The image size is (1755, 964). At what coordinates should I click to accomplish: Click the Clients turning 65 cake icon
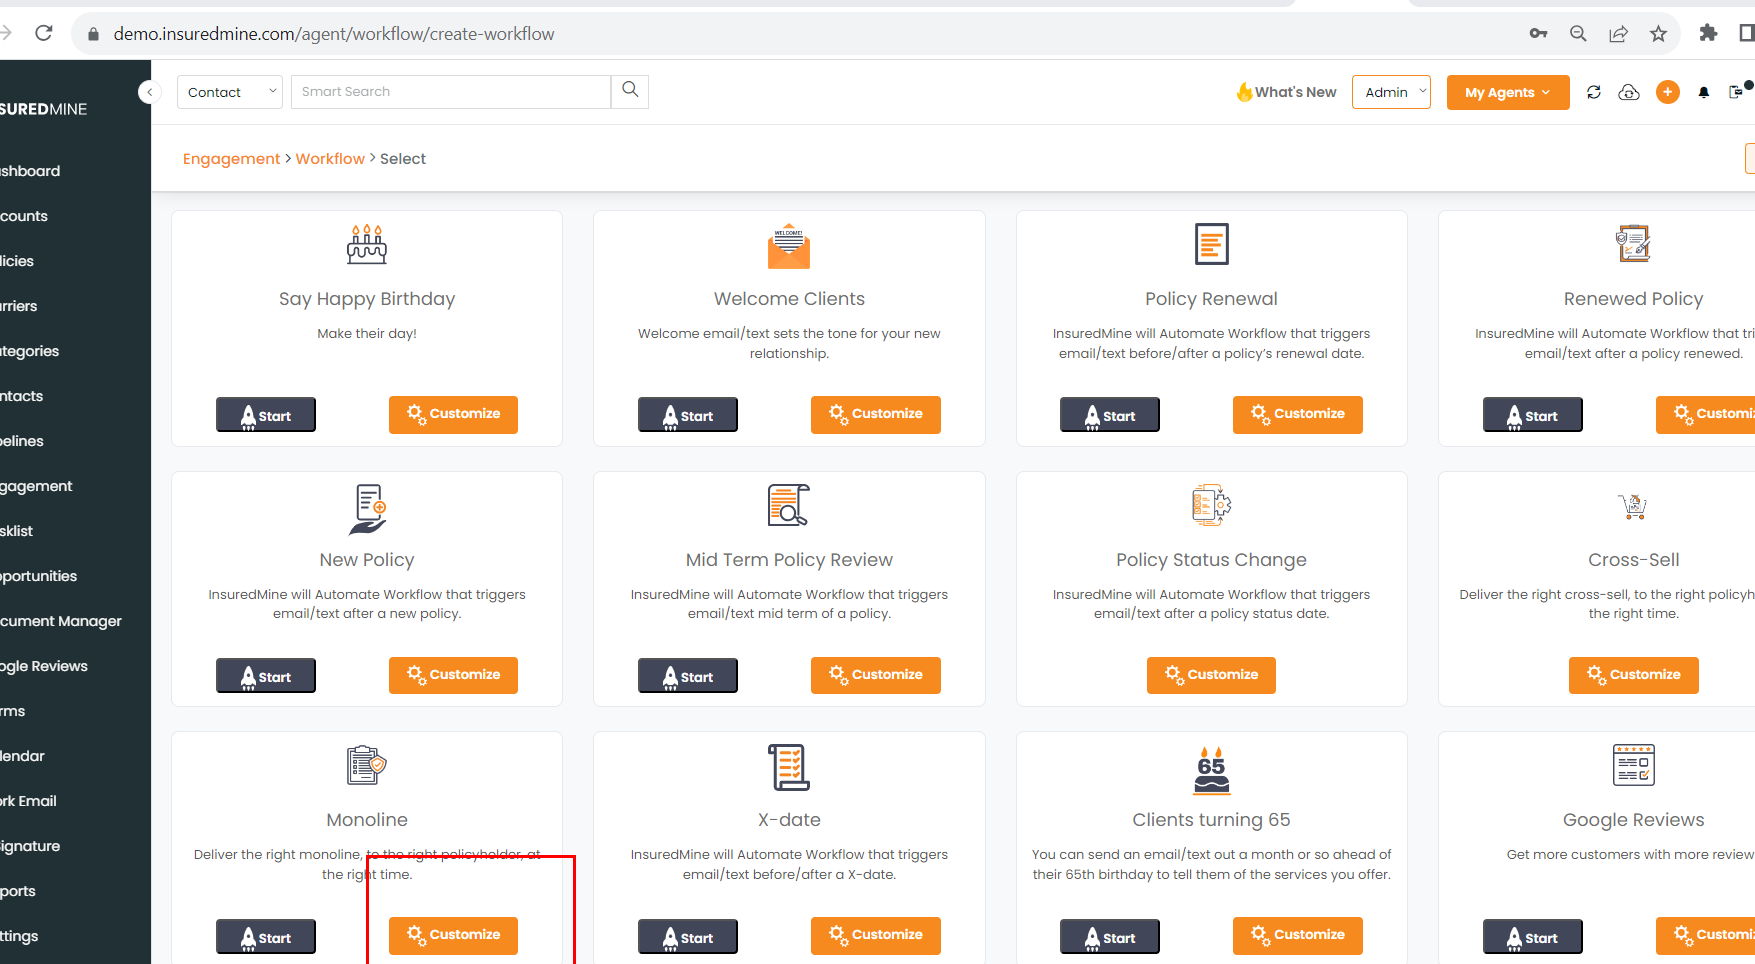pyautogui.click(x=1211, y=770)
